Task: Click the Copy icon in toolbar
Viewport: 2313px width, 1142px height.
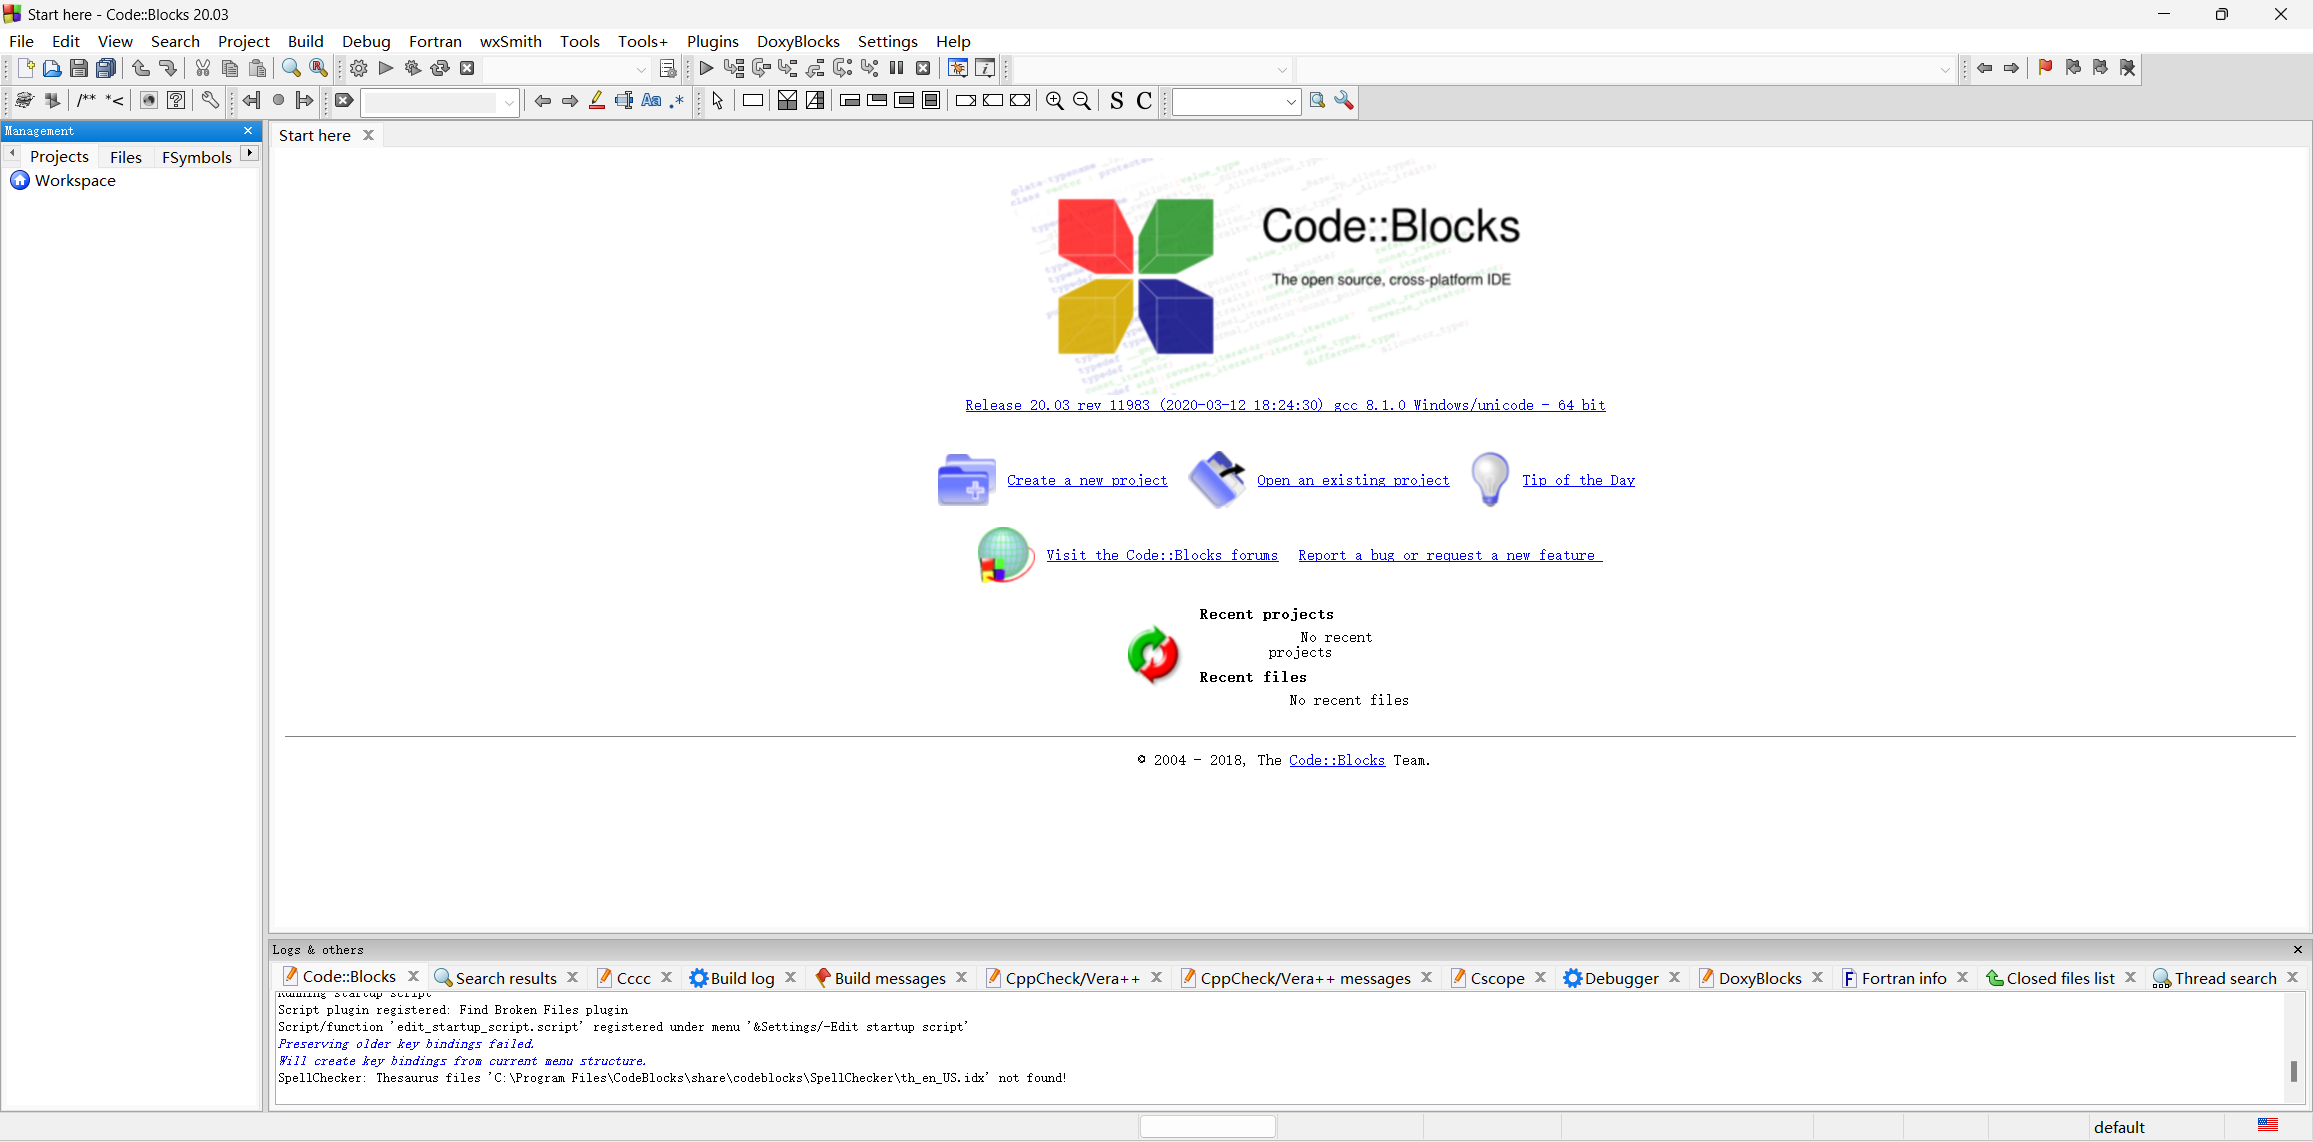Action: (229, 68)
